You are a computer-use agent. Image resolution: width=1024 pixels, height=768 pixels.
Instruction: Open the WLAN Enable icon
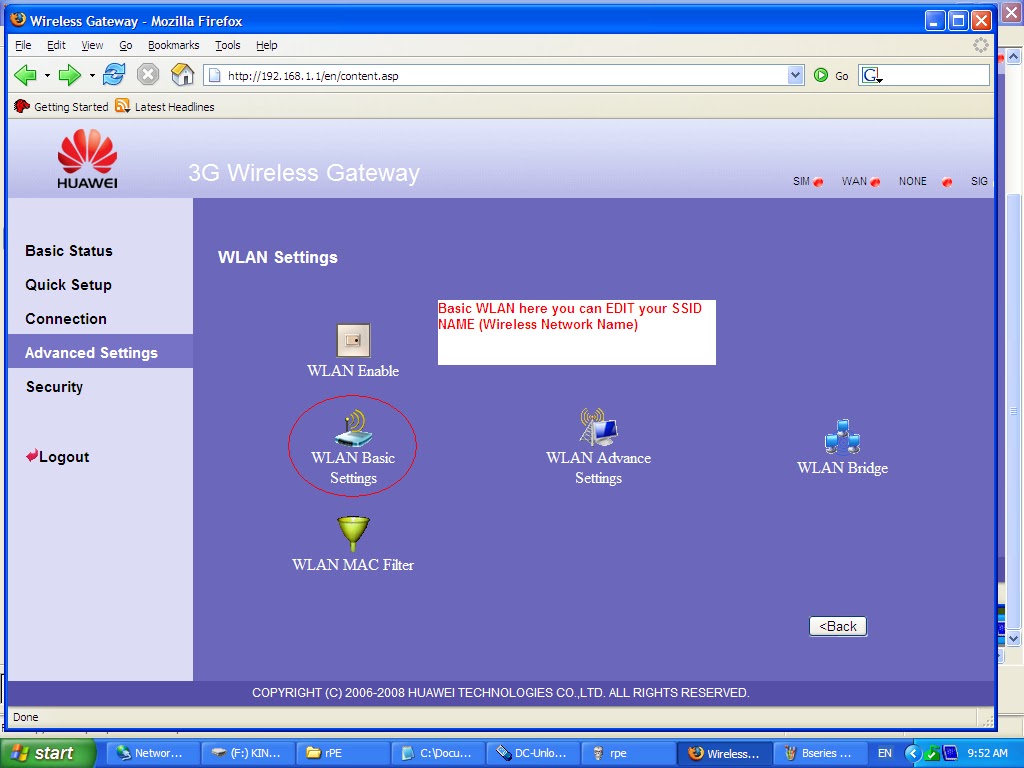(x=353, y=340)
